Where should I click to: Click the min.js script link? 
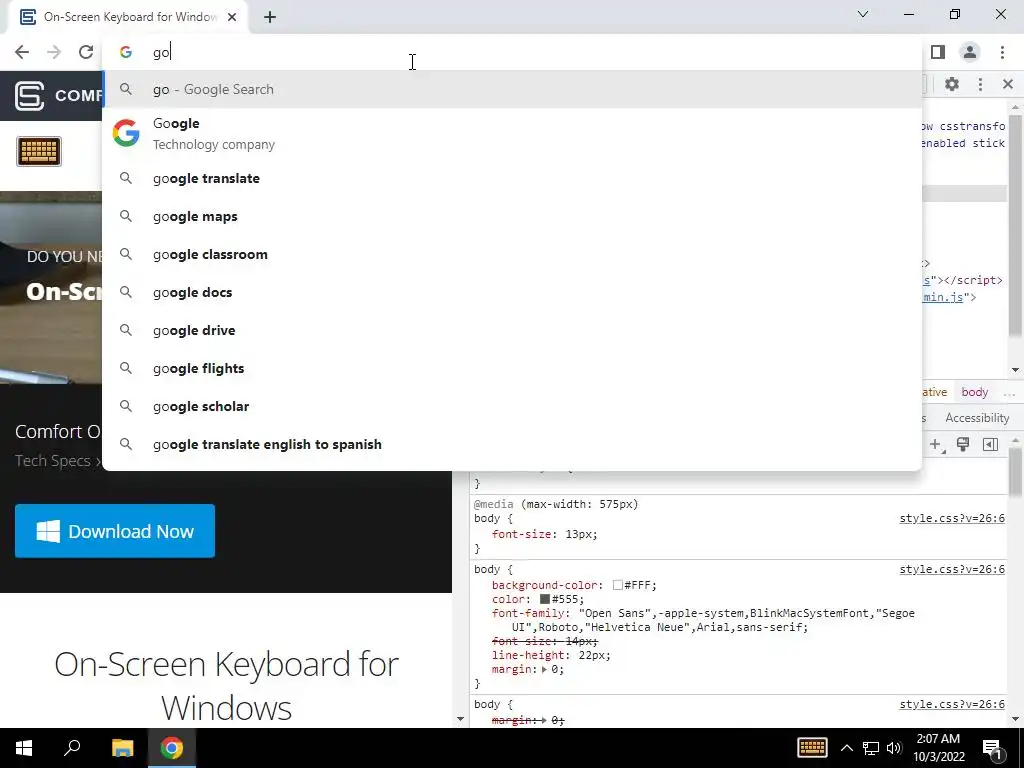point(943,297)
